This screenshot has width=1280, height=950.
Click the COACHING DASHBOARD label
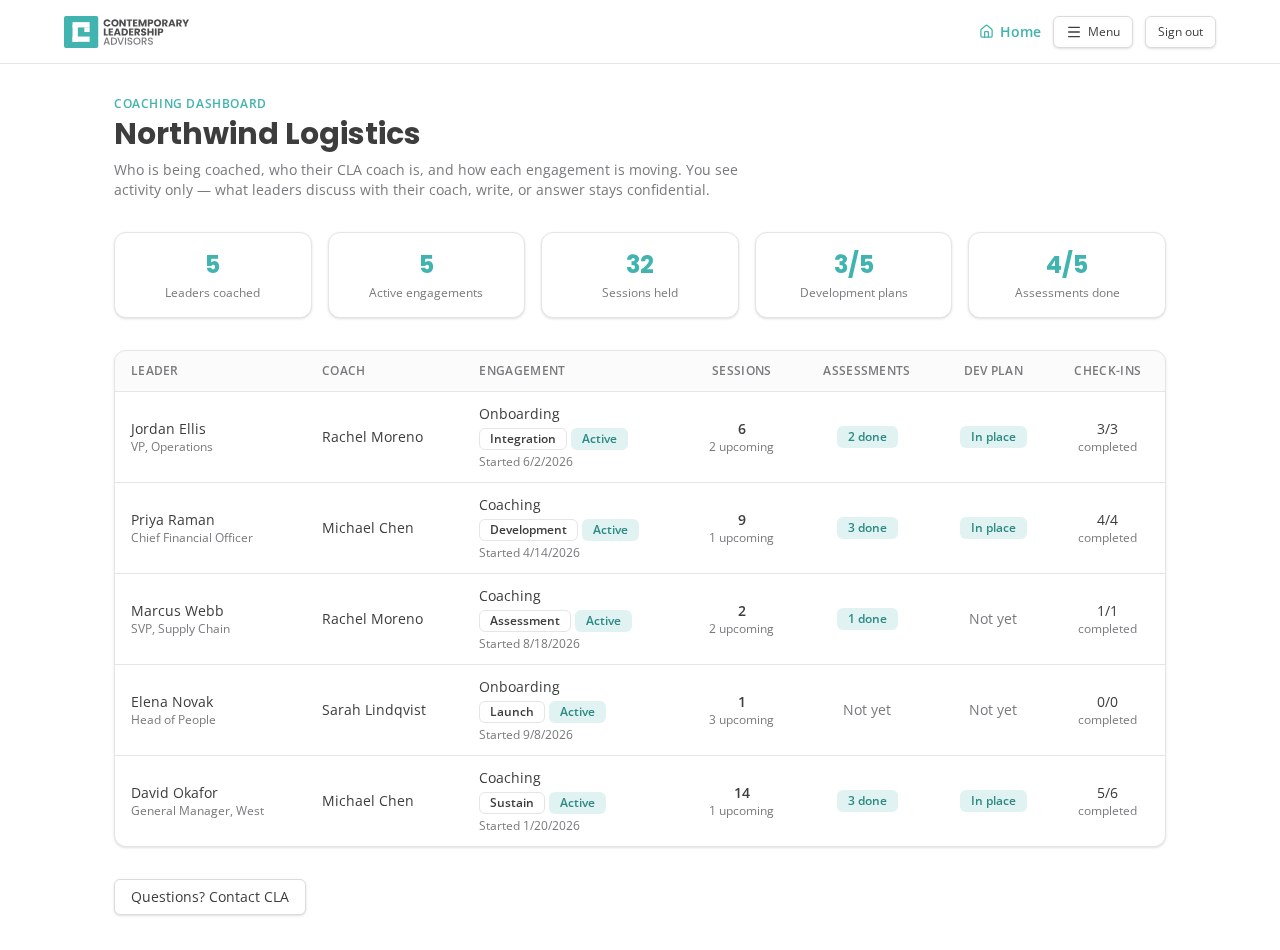pyautogui.click(x=190, y=104)
